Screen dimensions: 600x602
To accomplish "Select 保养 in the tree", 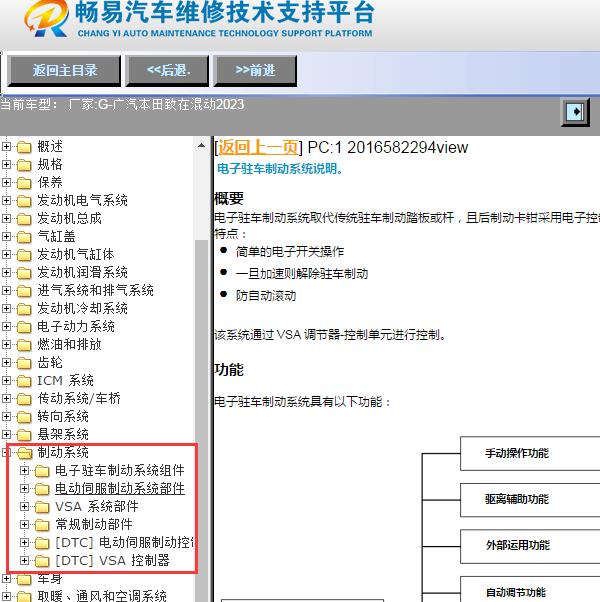I will [x=50, y=182].
